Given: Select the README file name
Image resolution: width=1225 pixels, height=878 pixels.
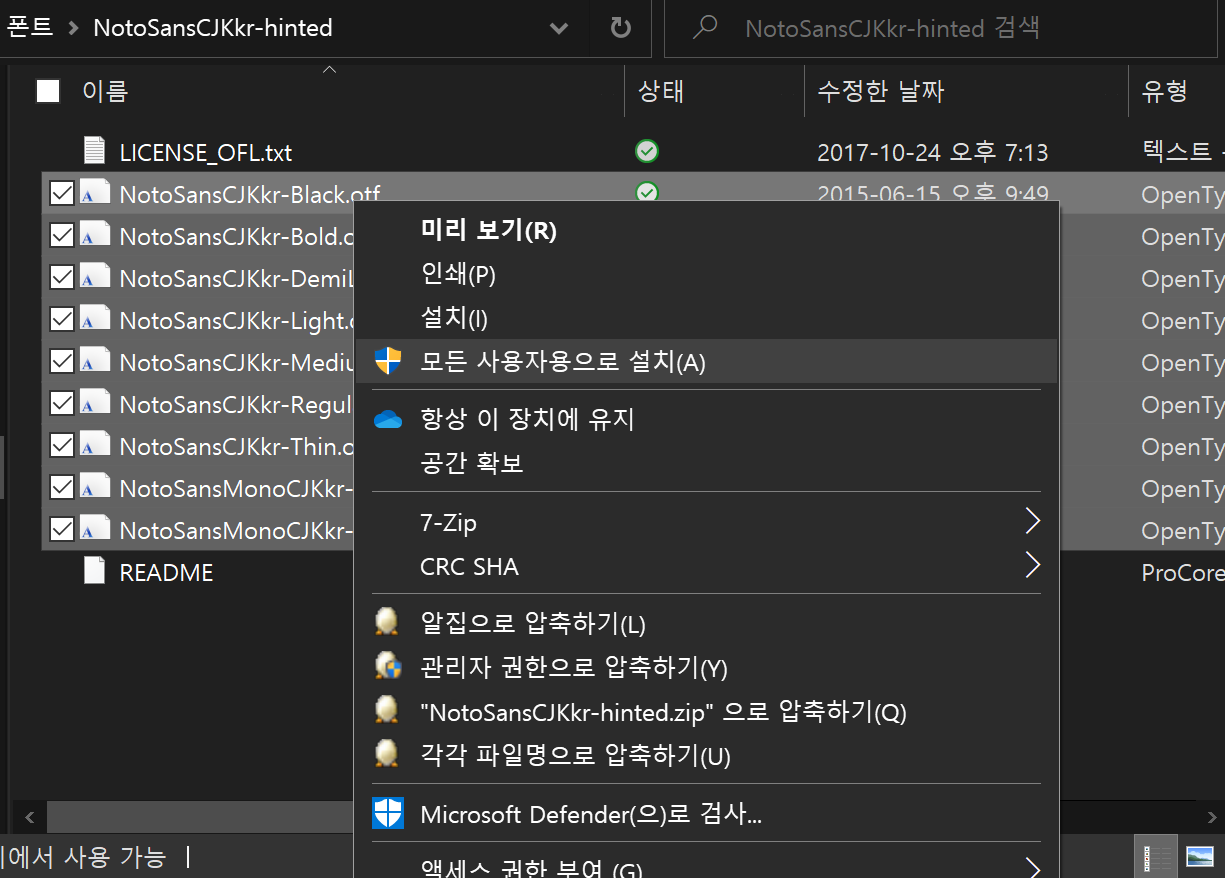Looking at the screenshot, I should [x=166, y=573].
